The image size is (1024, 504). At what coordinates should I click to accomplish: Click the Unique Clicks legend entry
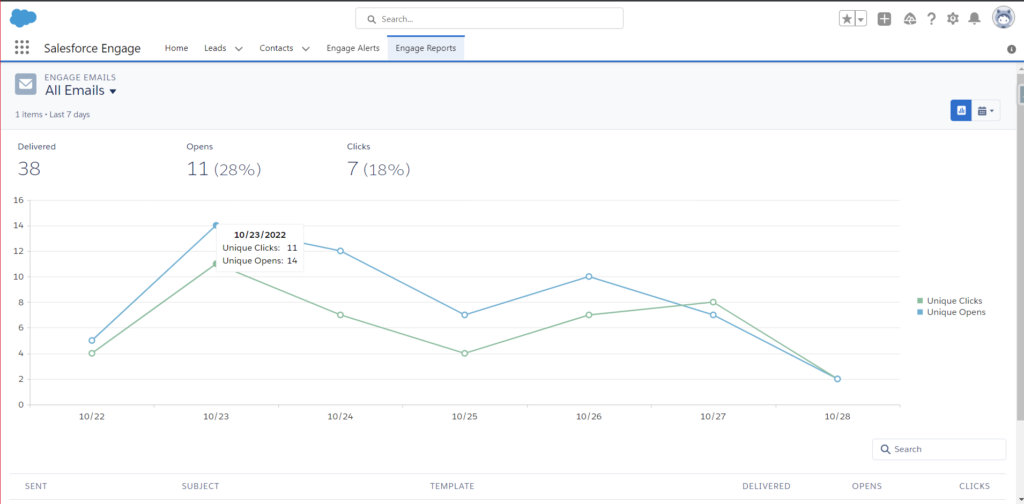click(950, 301)
